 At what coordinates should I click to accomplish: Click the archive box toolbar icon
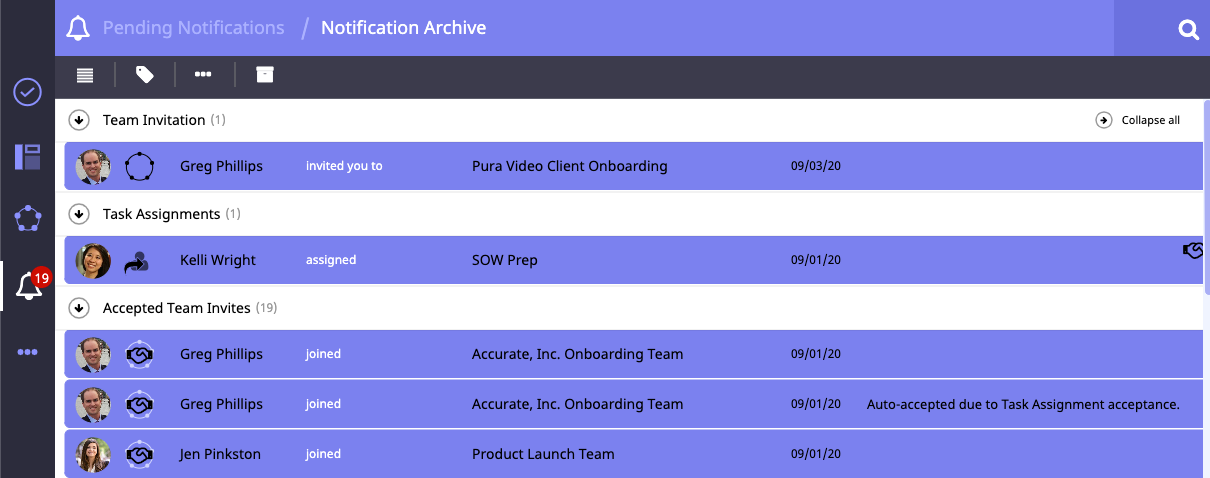(264, 75)
